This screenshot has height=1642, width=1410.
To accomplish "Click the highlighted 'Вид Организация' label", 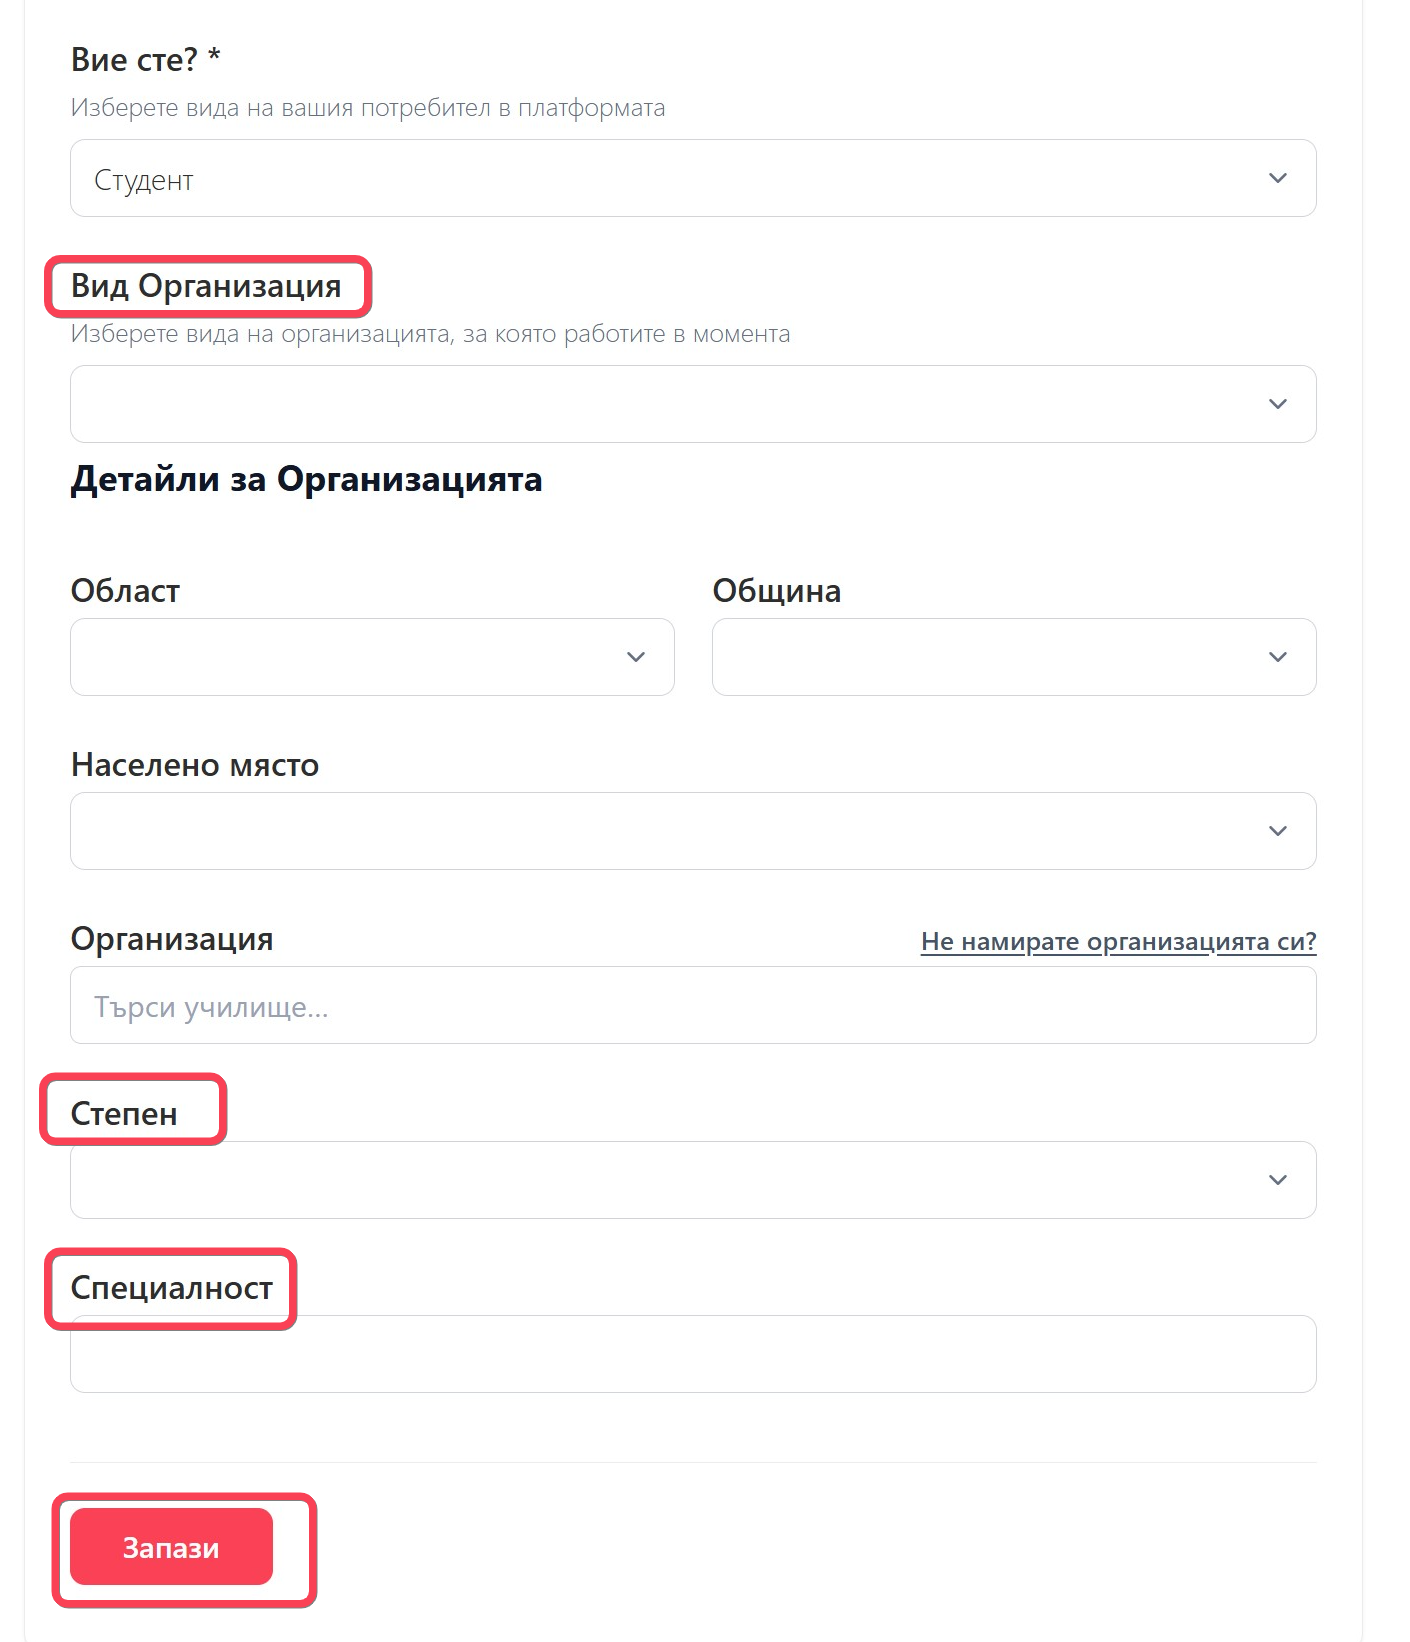I will (x=206, y=286).
